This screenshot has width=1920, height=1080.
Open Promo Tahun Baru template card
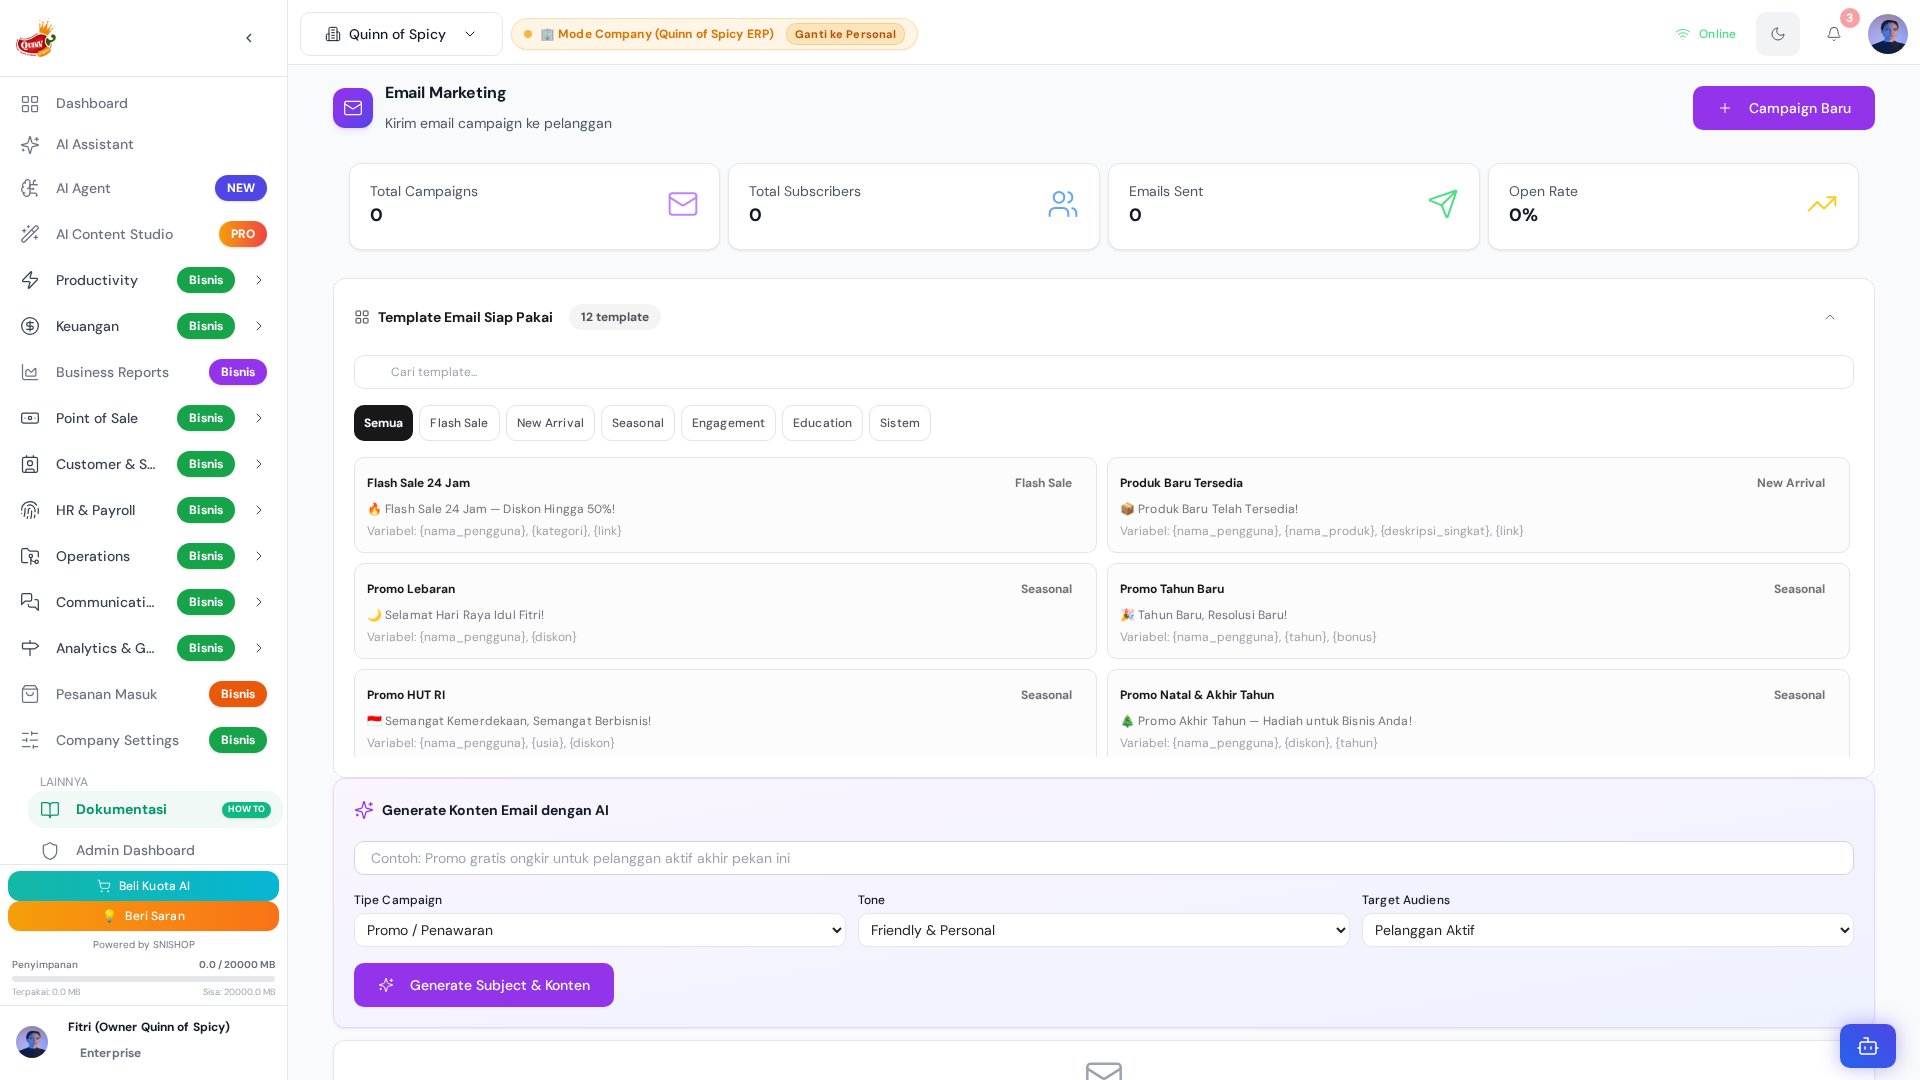click(x=1478, y=612)
